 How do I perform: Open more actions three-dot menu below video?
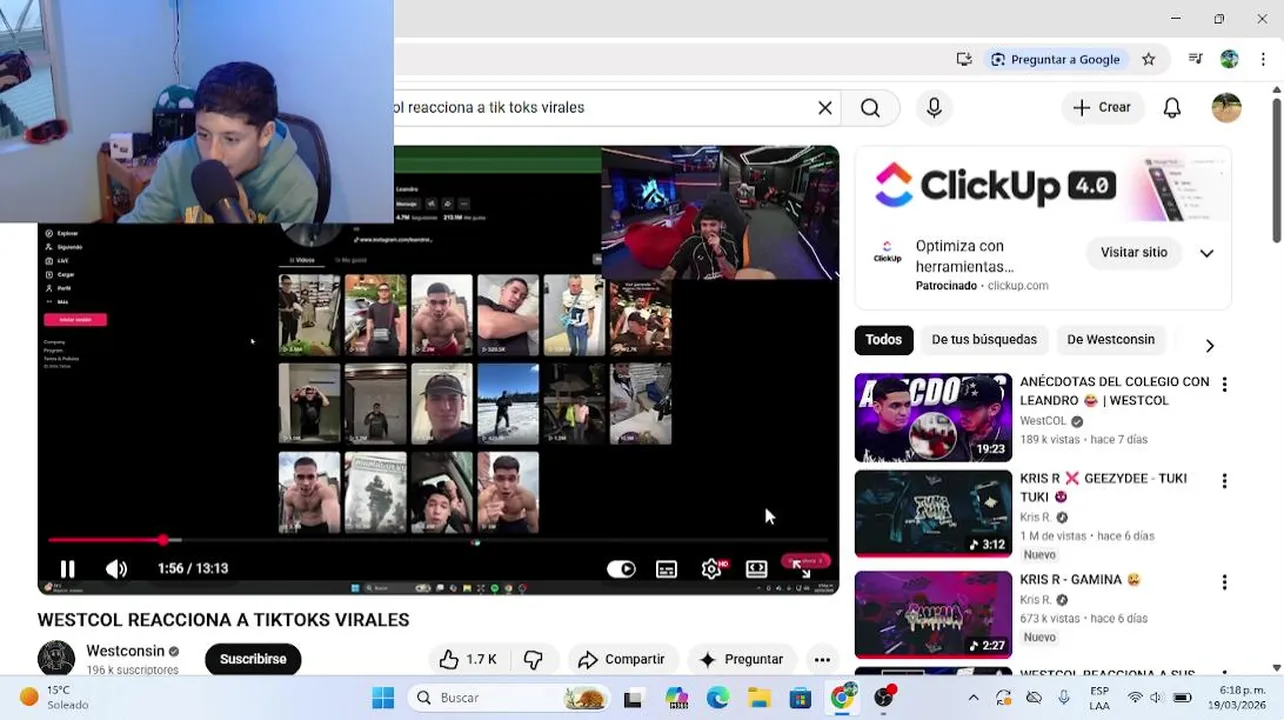[x=822, y=660]
